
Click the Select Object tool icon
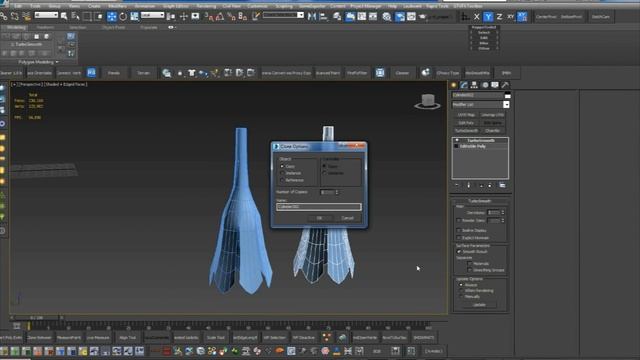point(64,16)
